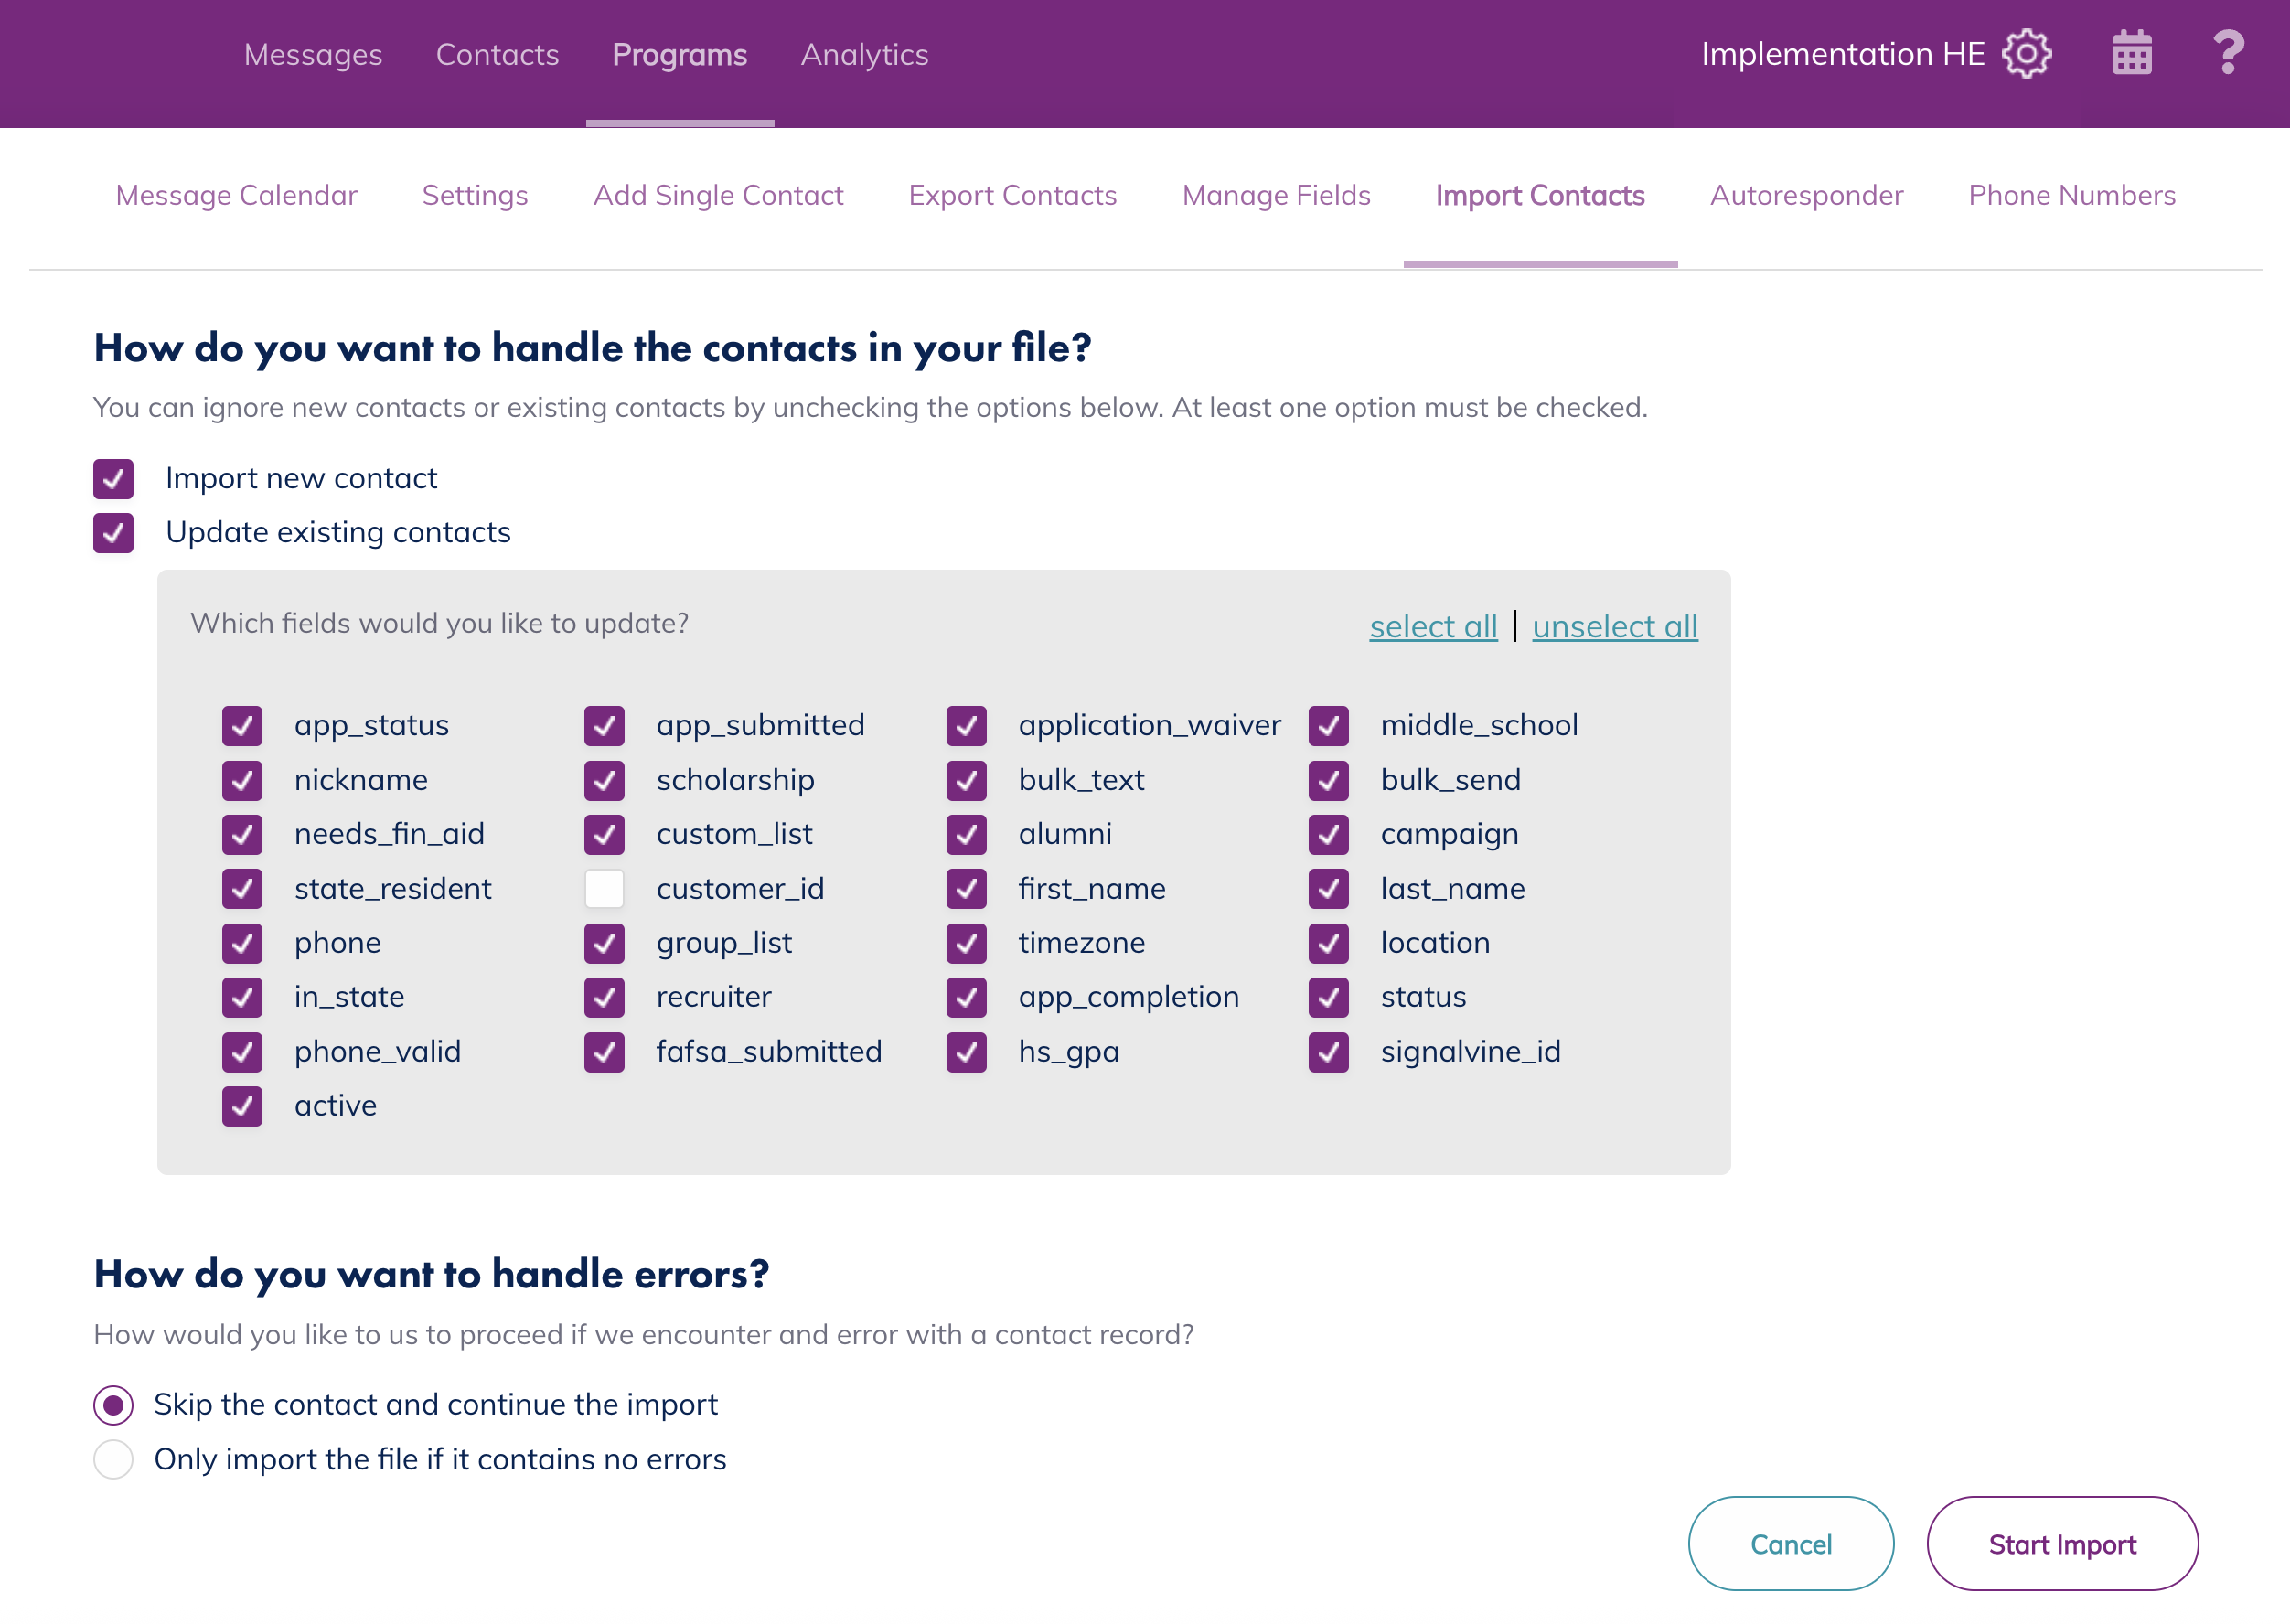Select 'Only import the file if no errors'

coord(114,1460)
